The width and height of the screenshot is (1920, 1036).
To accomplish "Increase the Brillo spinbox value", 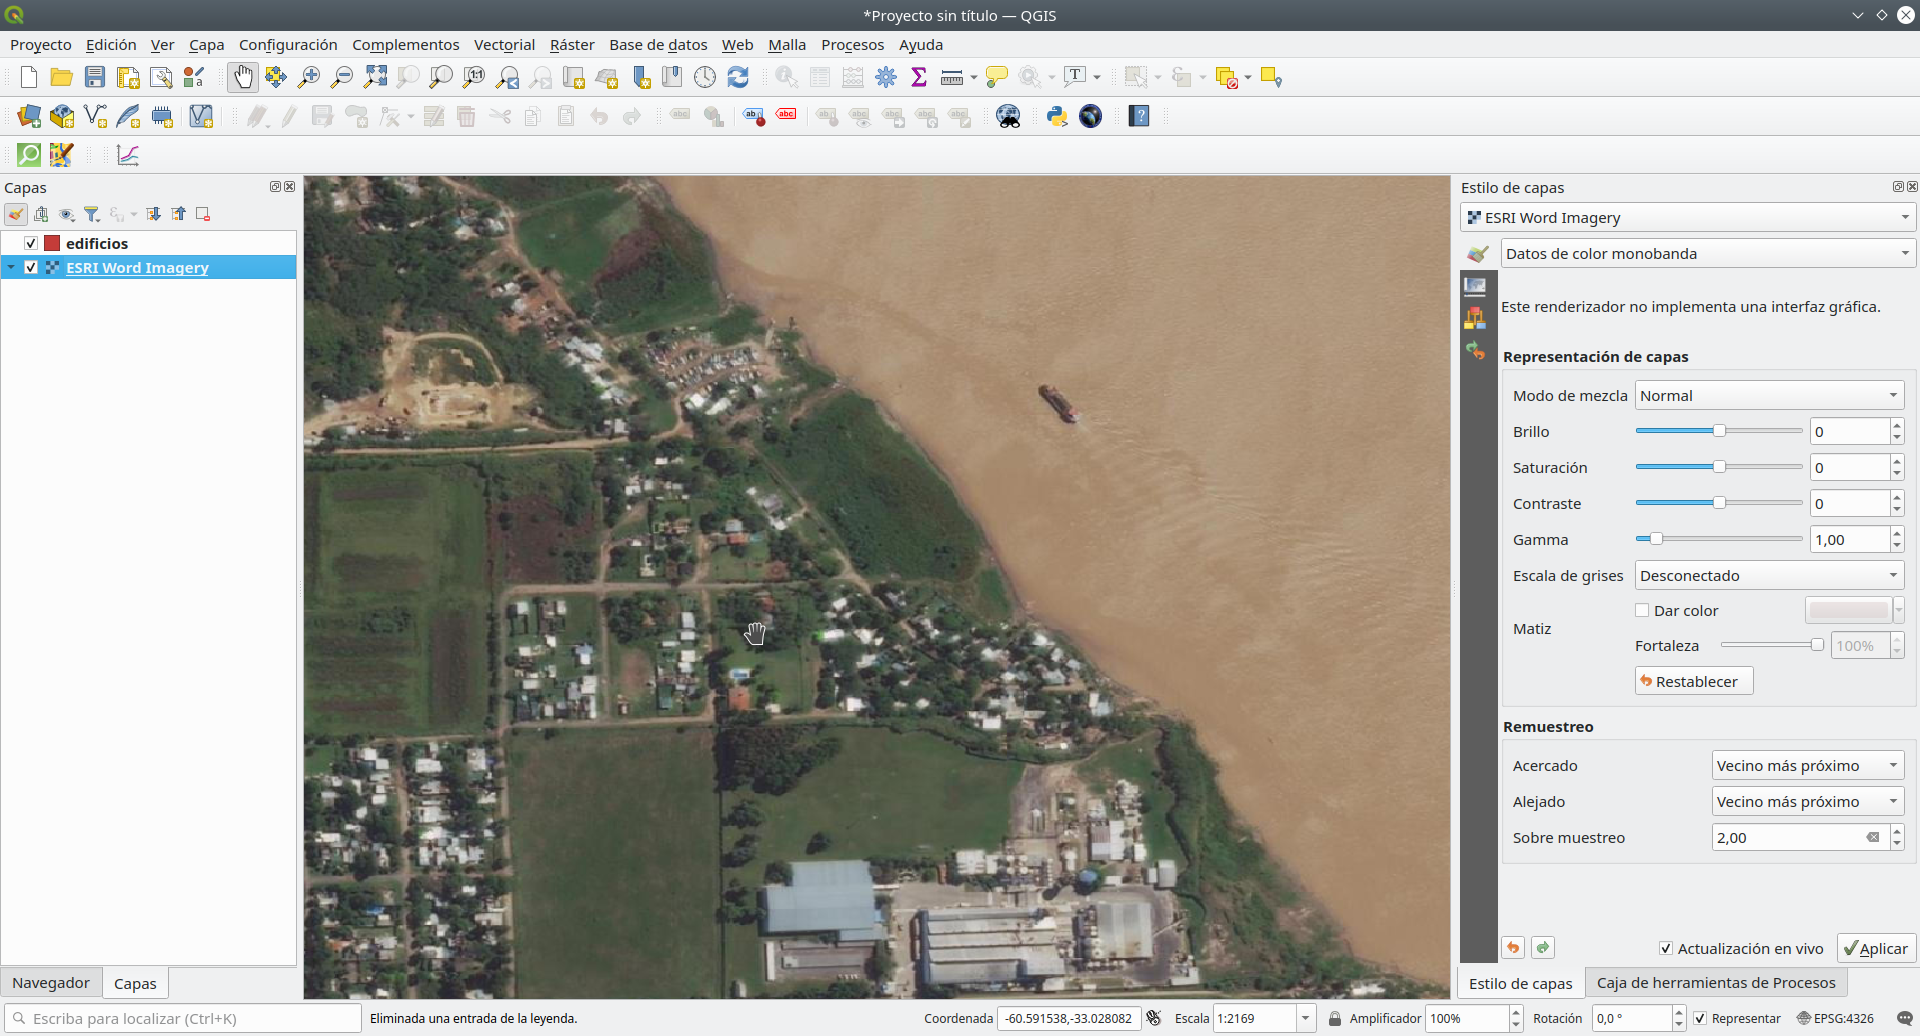I will coord(1897,425).
